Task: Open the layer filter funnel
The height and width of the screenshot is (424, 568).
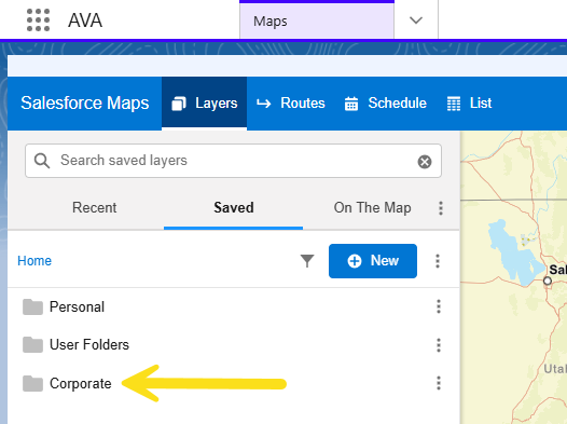Action: tap(307, 261)
